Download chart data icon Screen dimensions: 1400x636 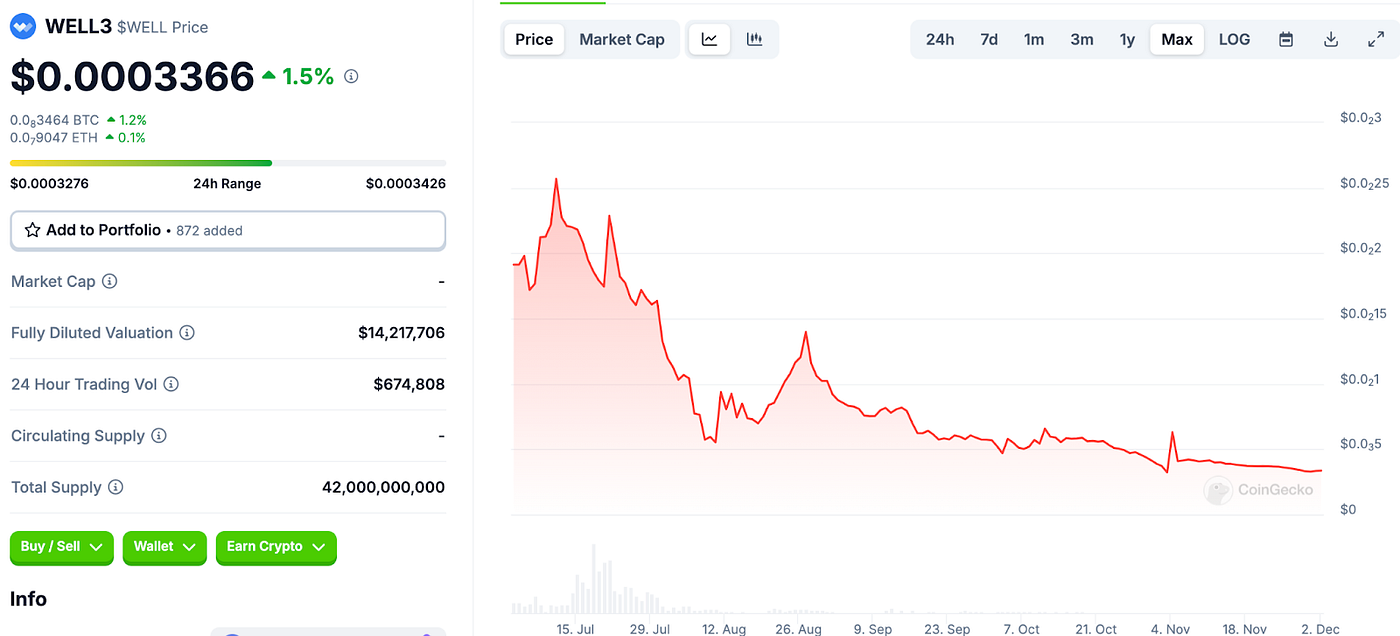pos(1331,39)
